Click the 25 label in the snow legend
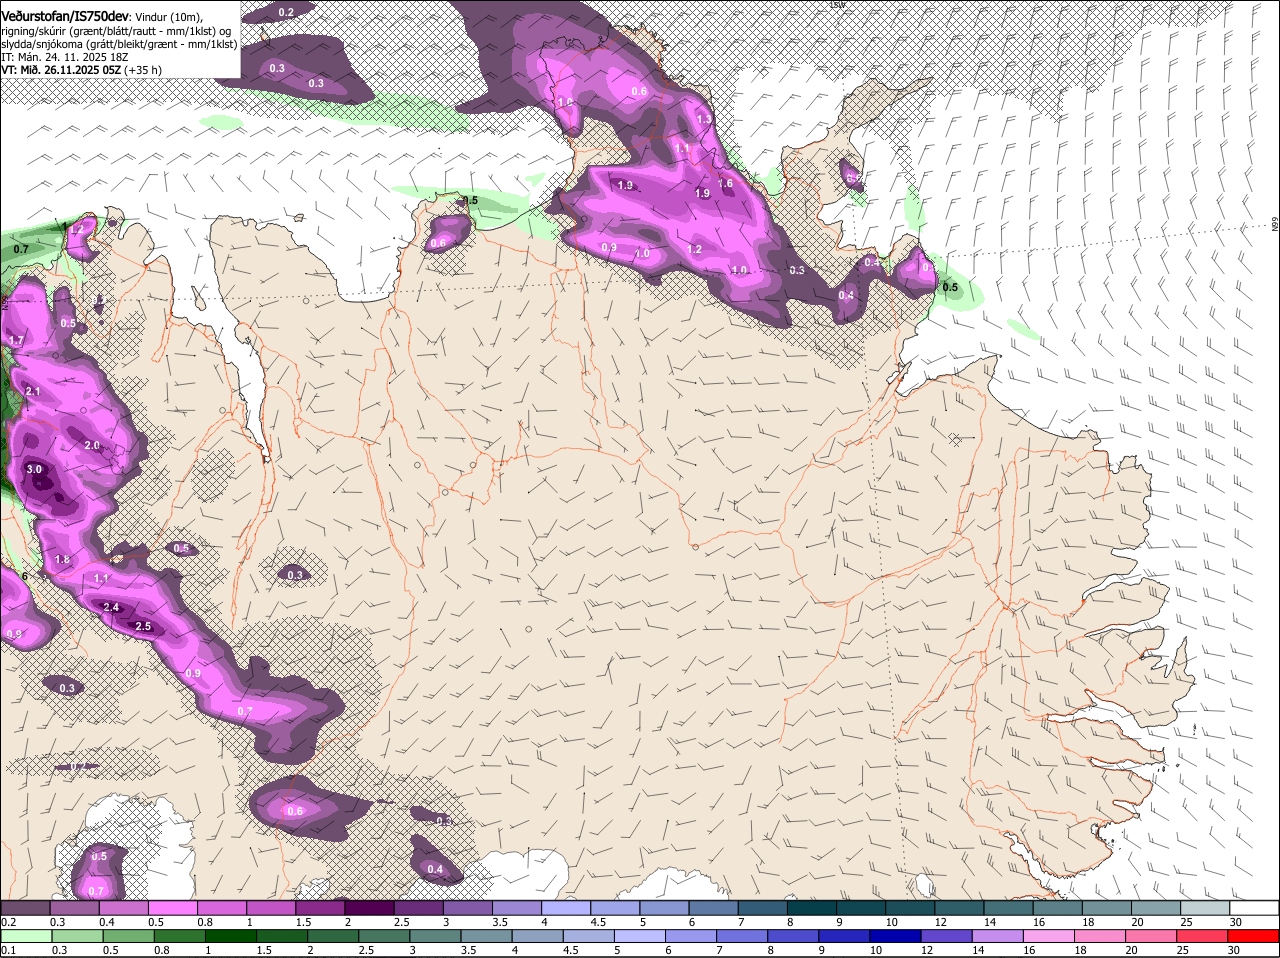1280x958 pixels. [1187, 921]
